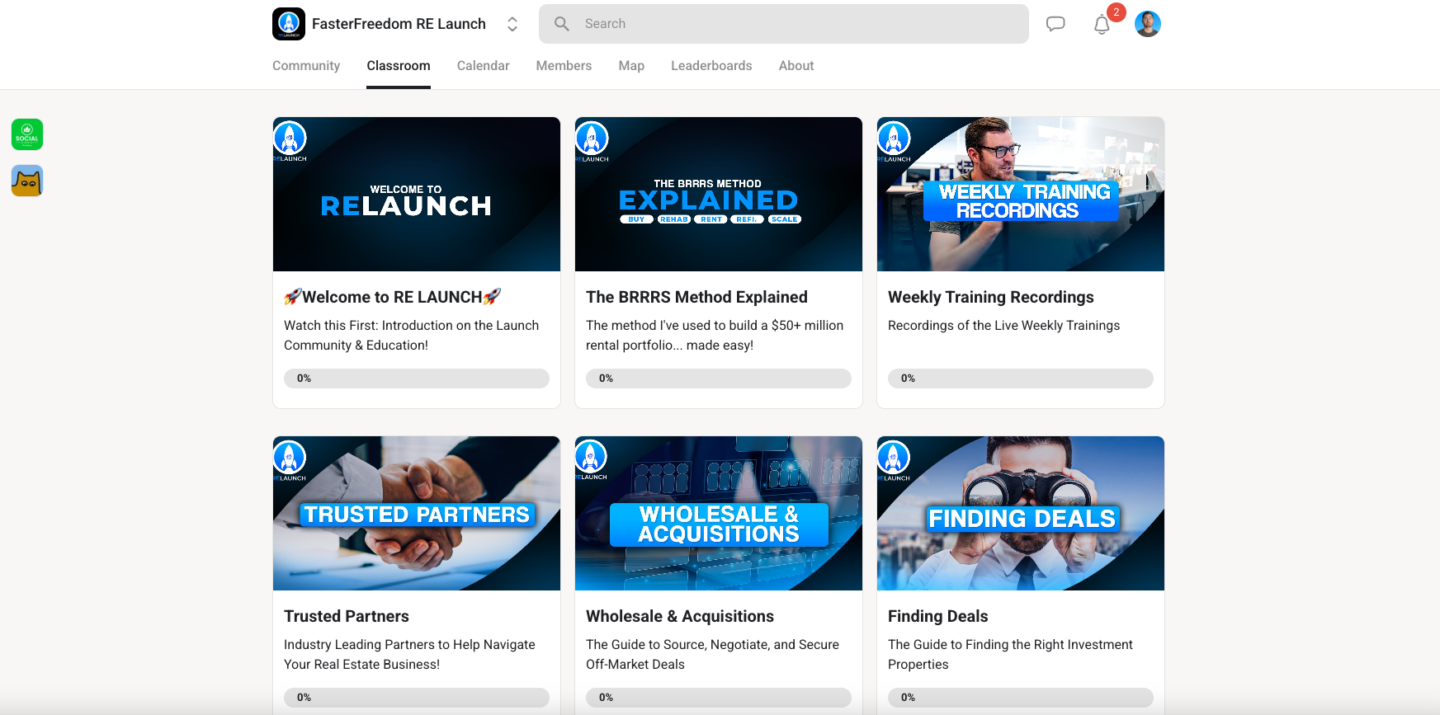
Task: Open the Trusted Partners course title
Action: [x=346, y=616]
